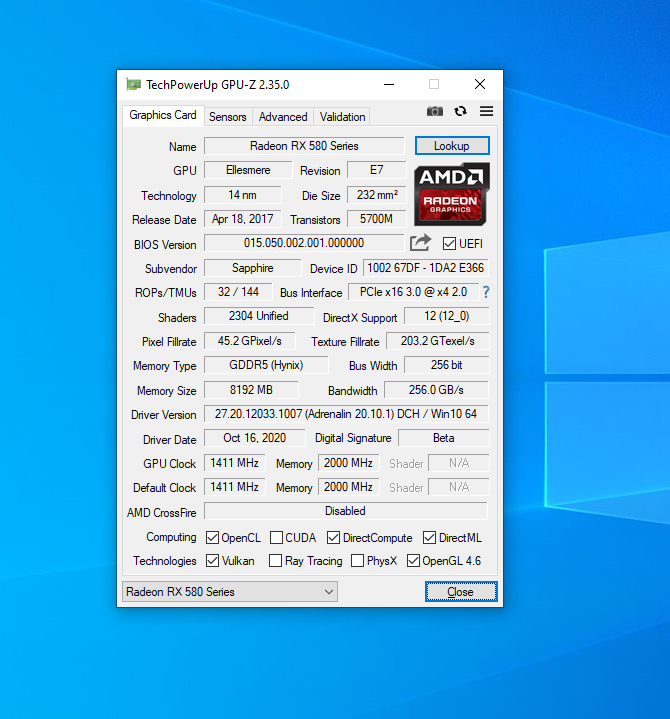Click the Revision E7 field

click(x=377, y=170)
